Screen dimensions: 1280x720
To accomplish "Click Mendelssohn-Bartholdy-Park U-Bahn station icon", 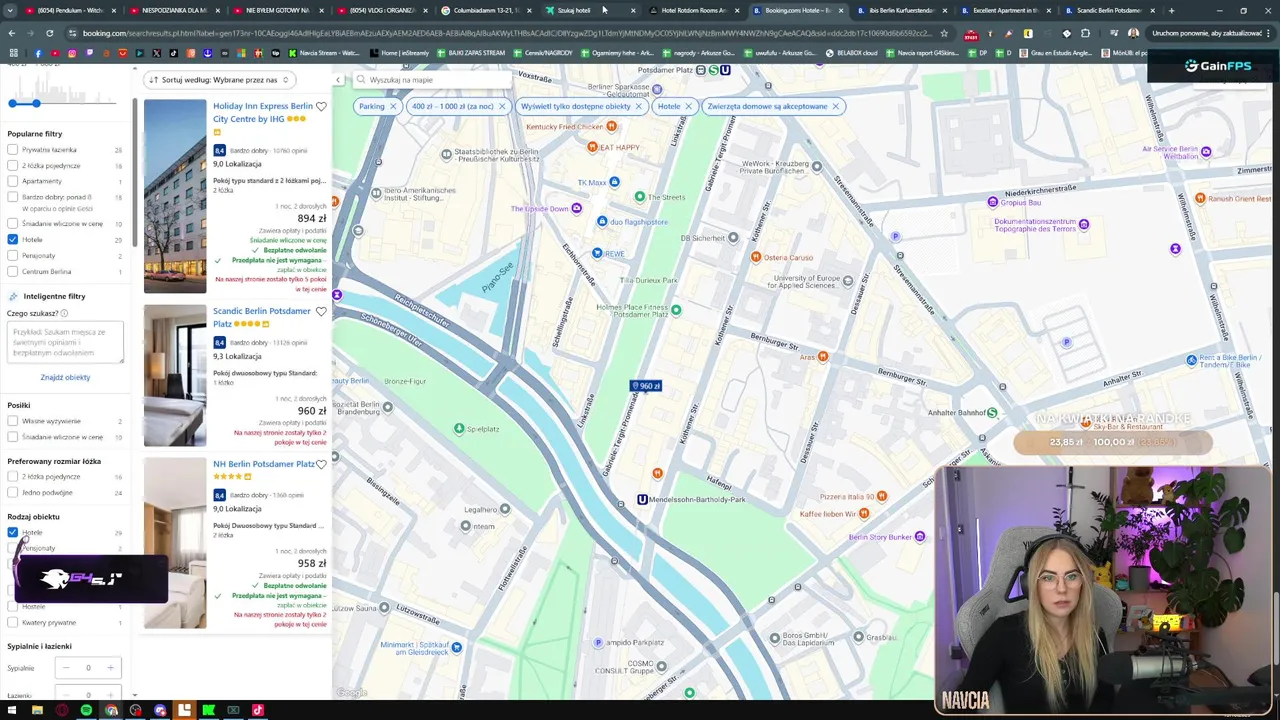I will pos(642,499).
